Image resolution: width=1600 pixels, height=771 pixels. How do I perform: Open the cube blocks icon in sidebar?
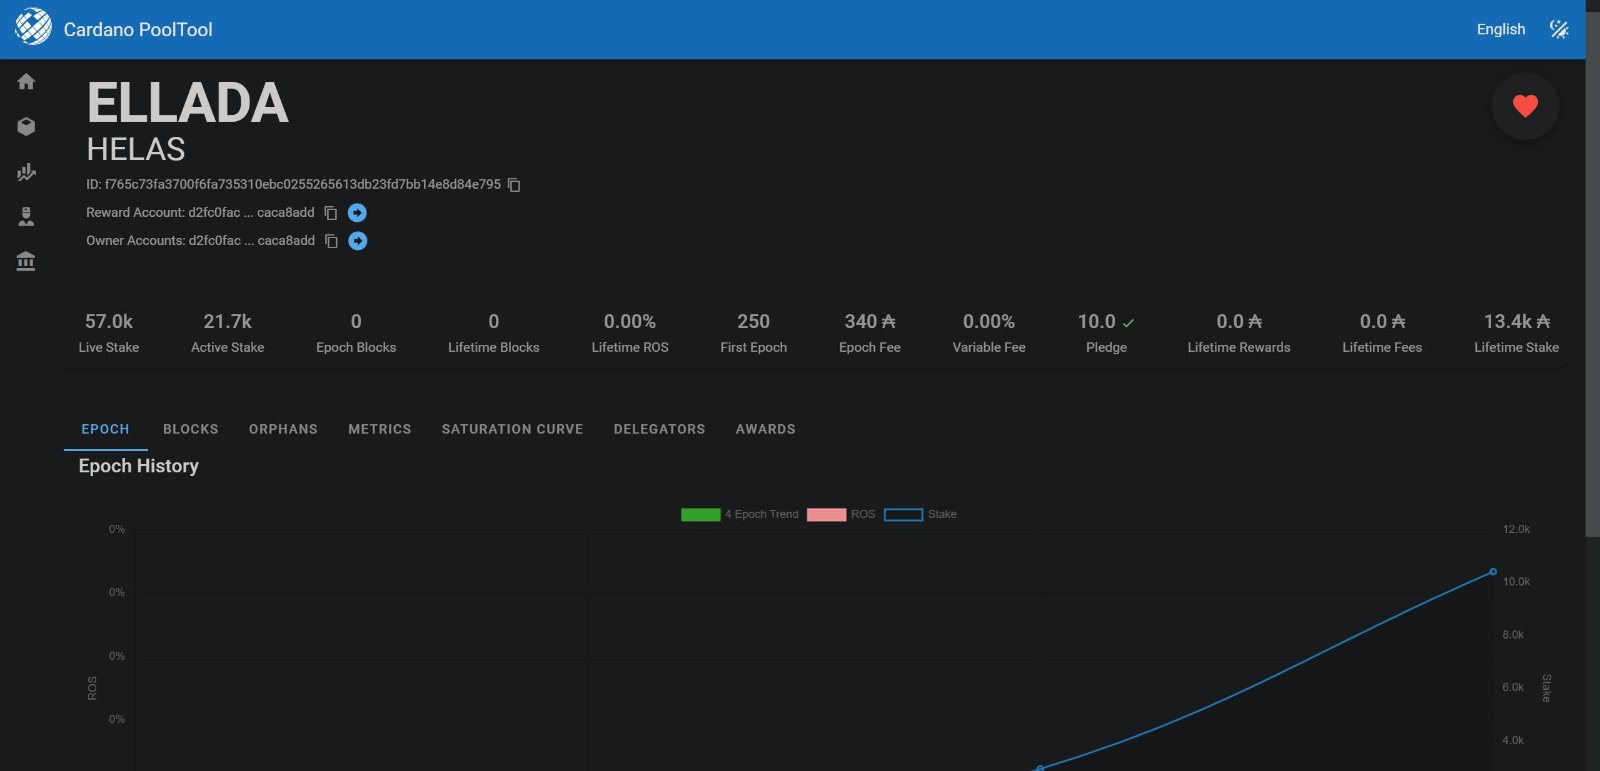coord(26,126)
